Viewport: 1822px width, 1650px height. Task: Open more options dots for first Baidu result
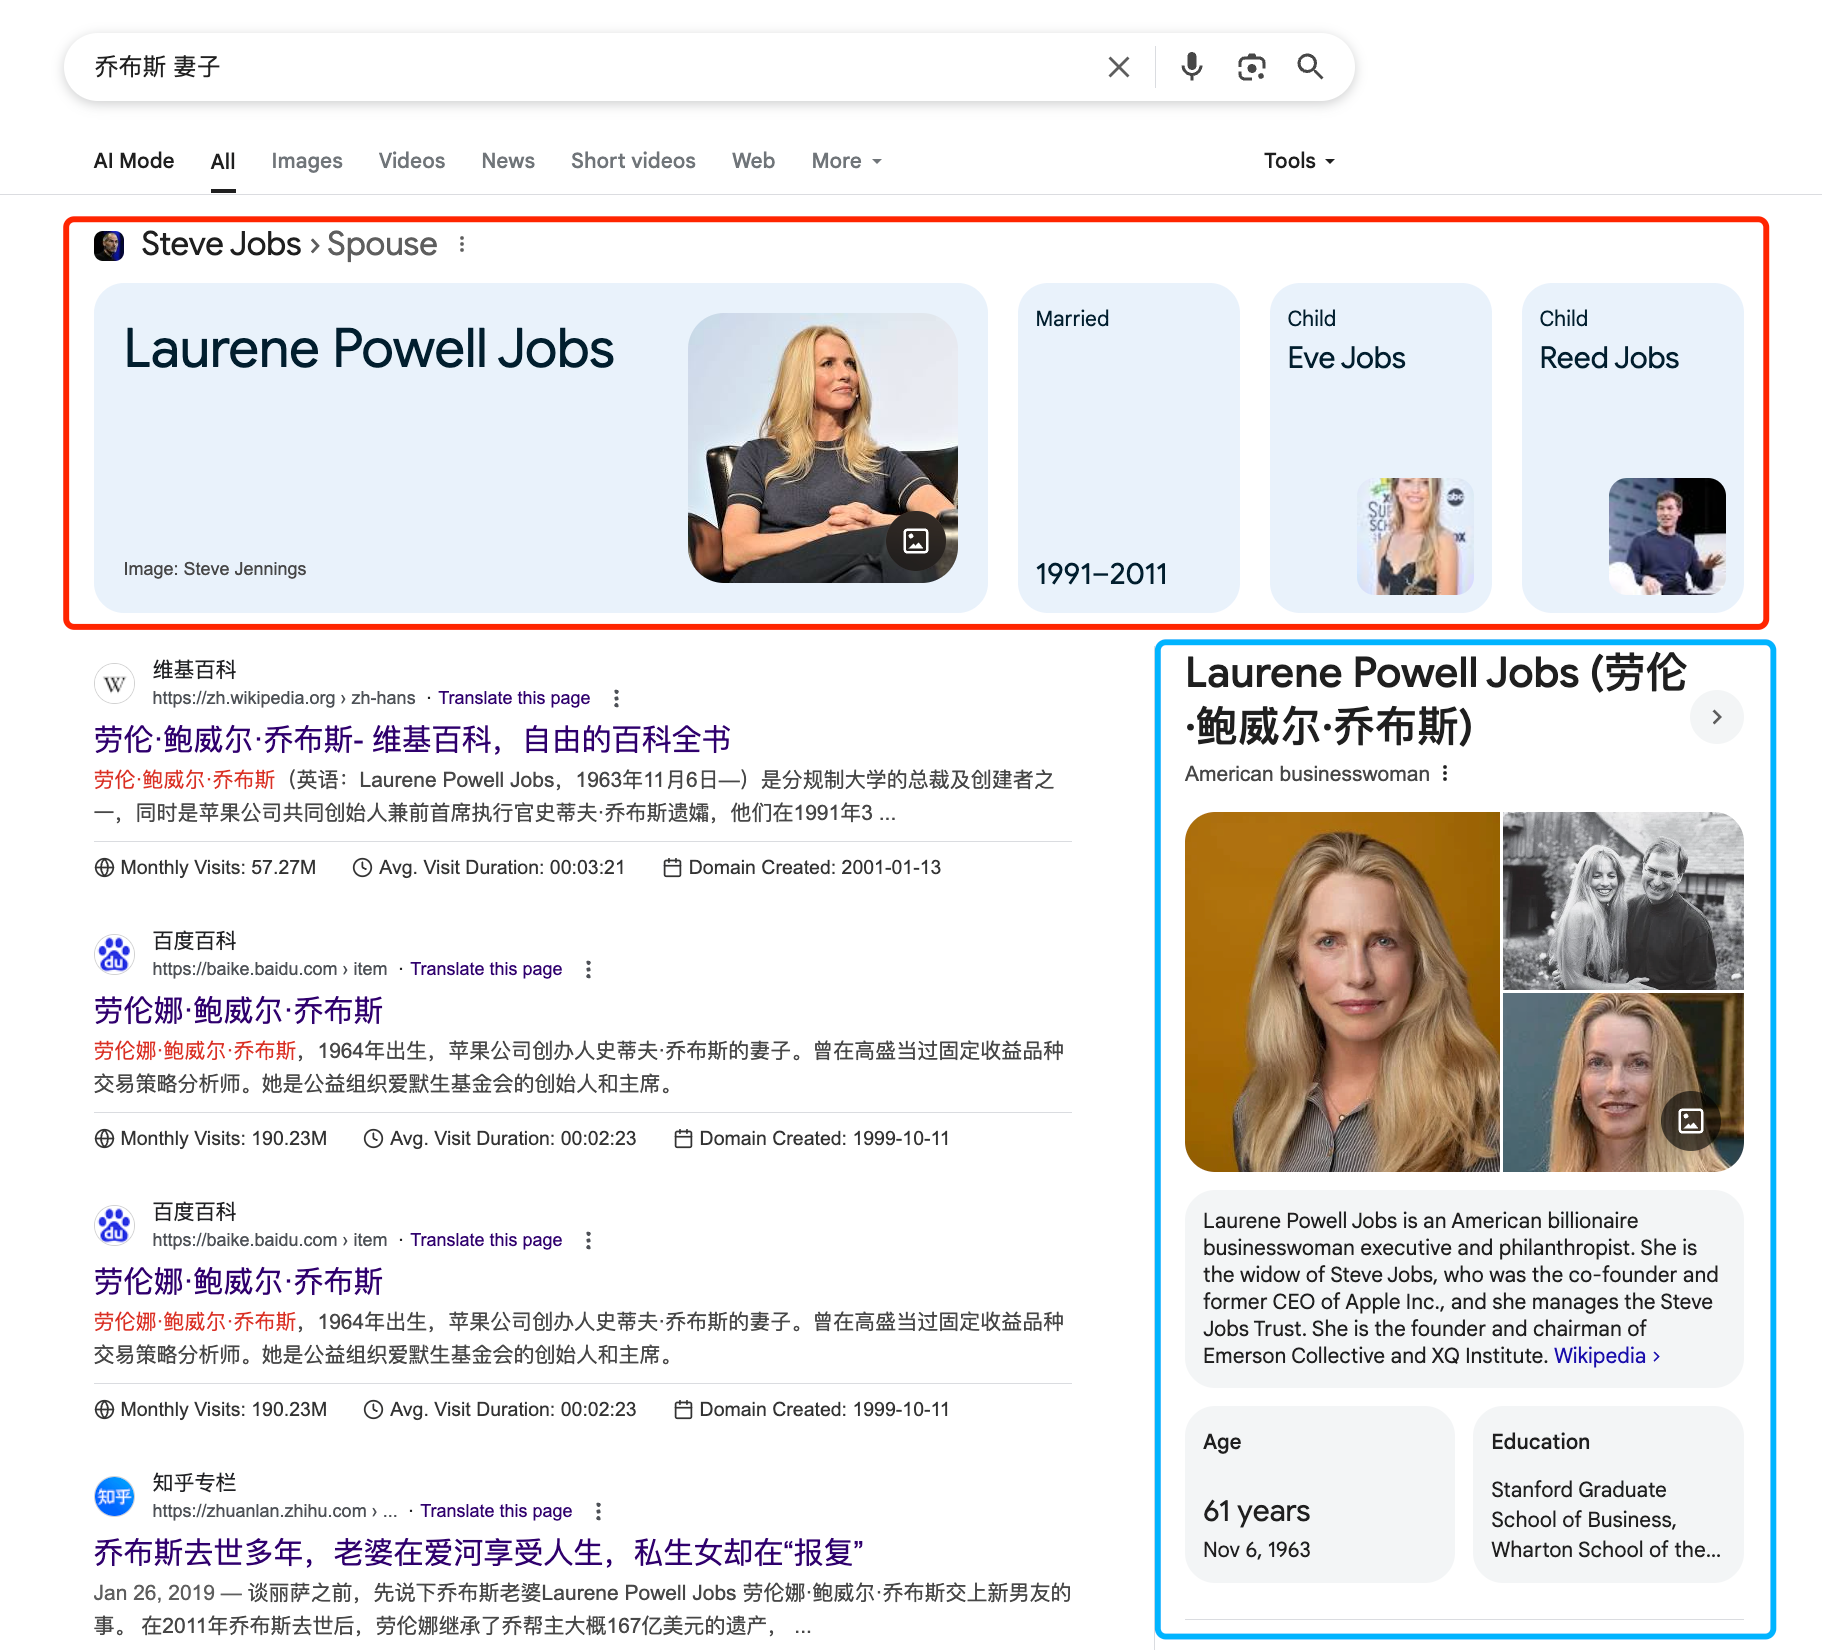(588, 969)
